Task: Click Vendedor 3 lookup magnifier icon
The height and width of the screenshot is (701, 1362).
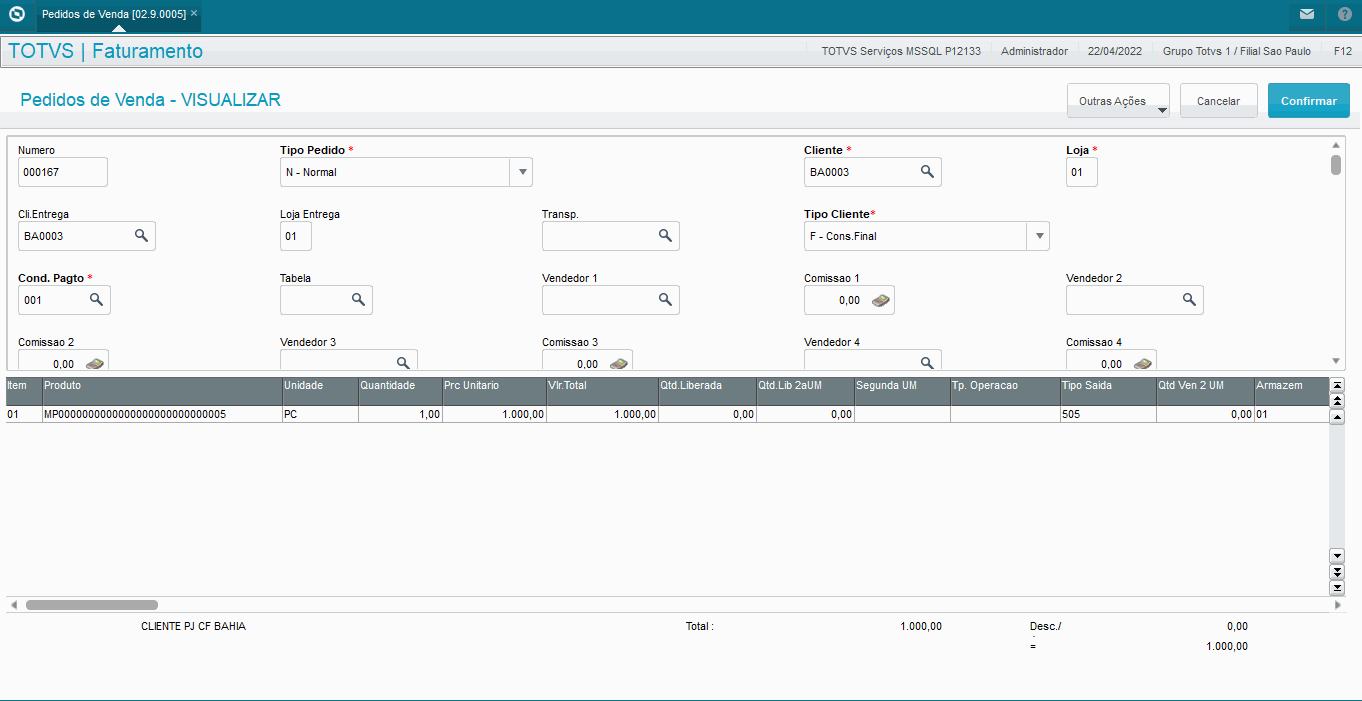Action: click(403, 363)
